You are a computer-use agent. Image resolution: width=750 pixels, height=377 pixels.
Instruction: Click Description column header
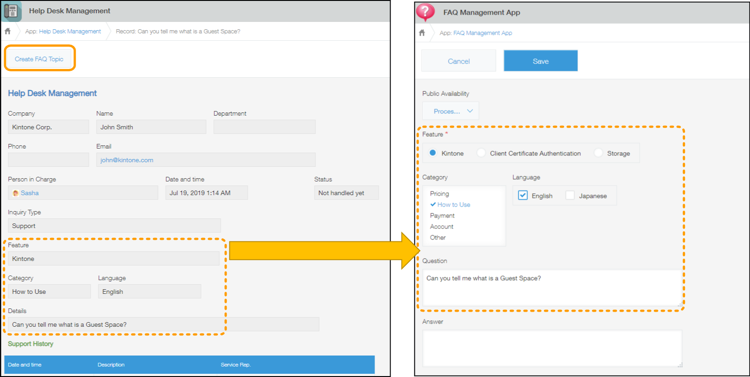coord(111,365)
